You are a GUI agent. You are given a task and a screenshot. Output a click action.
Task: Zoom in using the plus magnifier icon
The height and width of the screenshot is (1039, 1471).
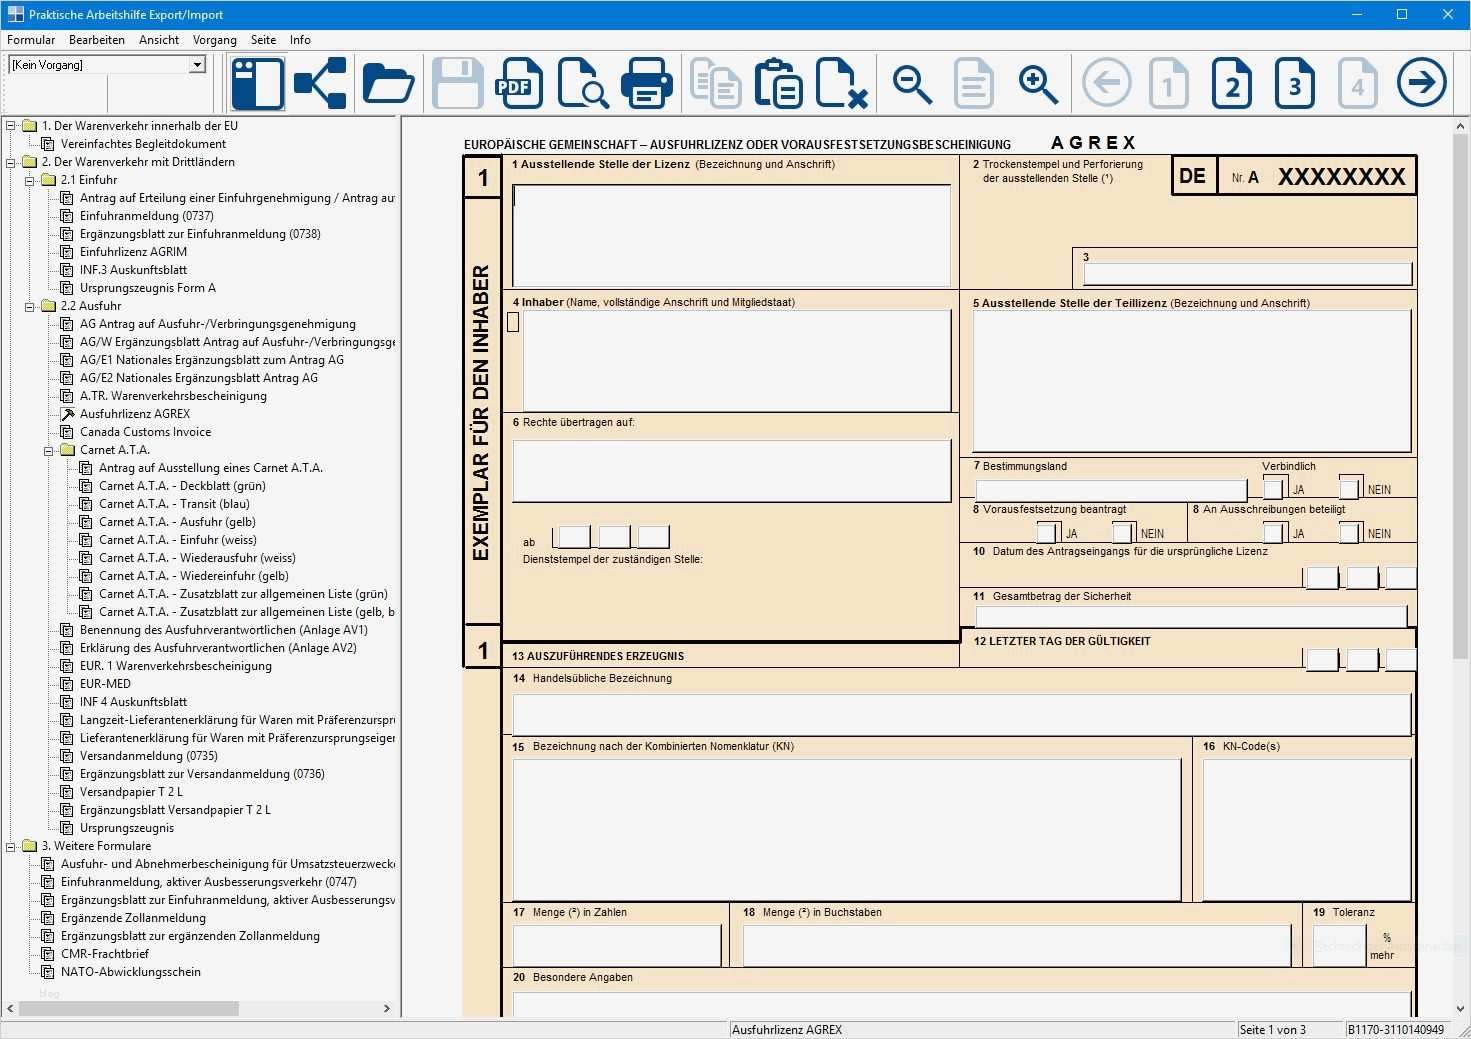pos(1037,83)
